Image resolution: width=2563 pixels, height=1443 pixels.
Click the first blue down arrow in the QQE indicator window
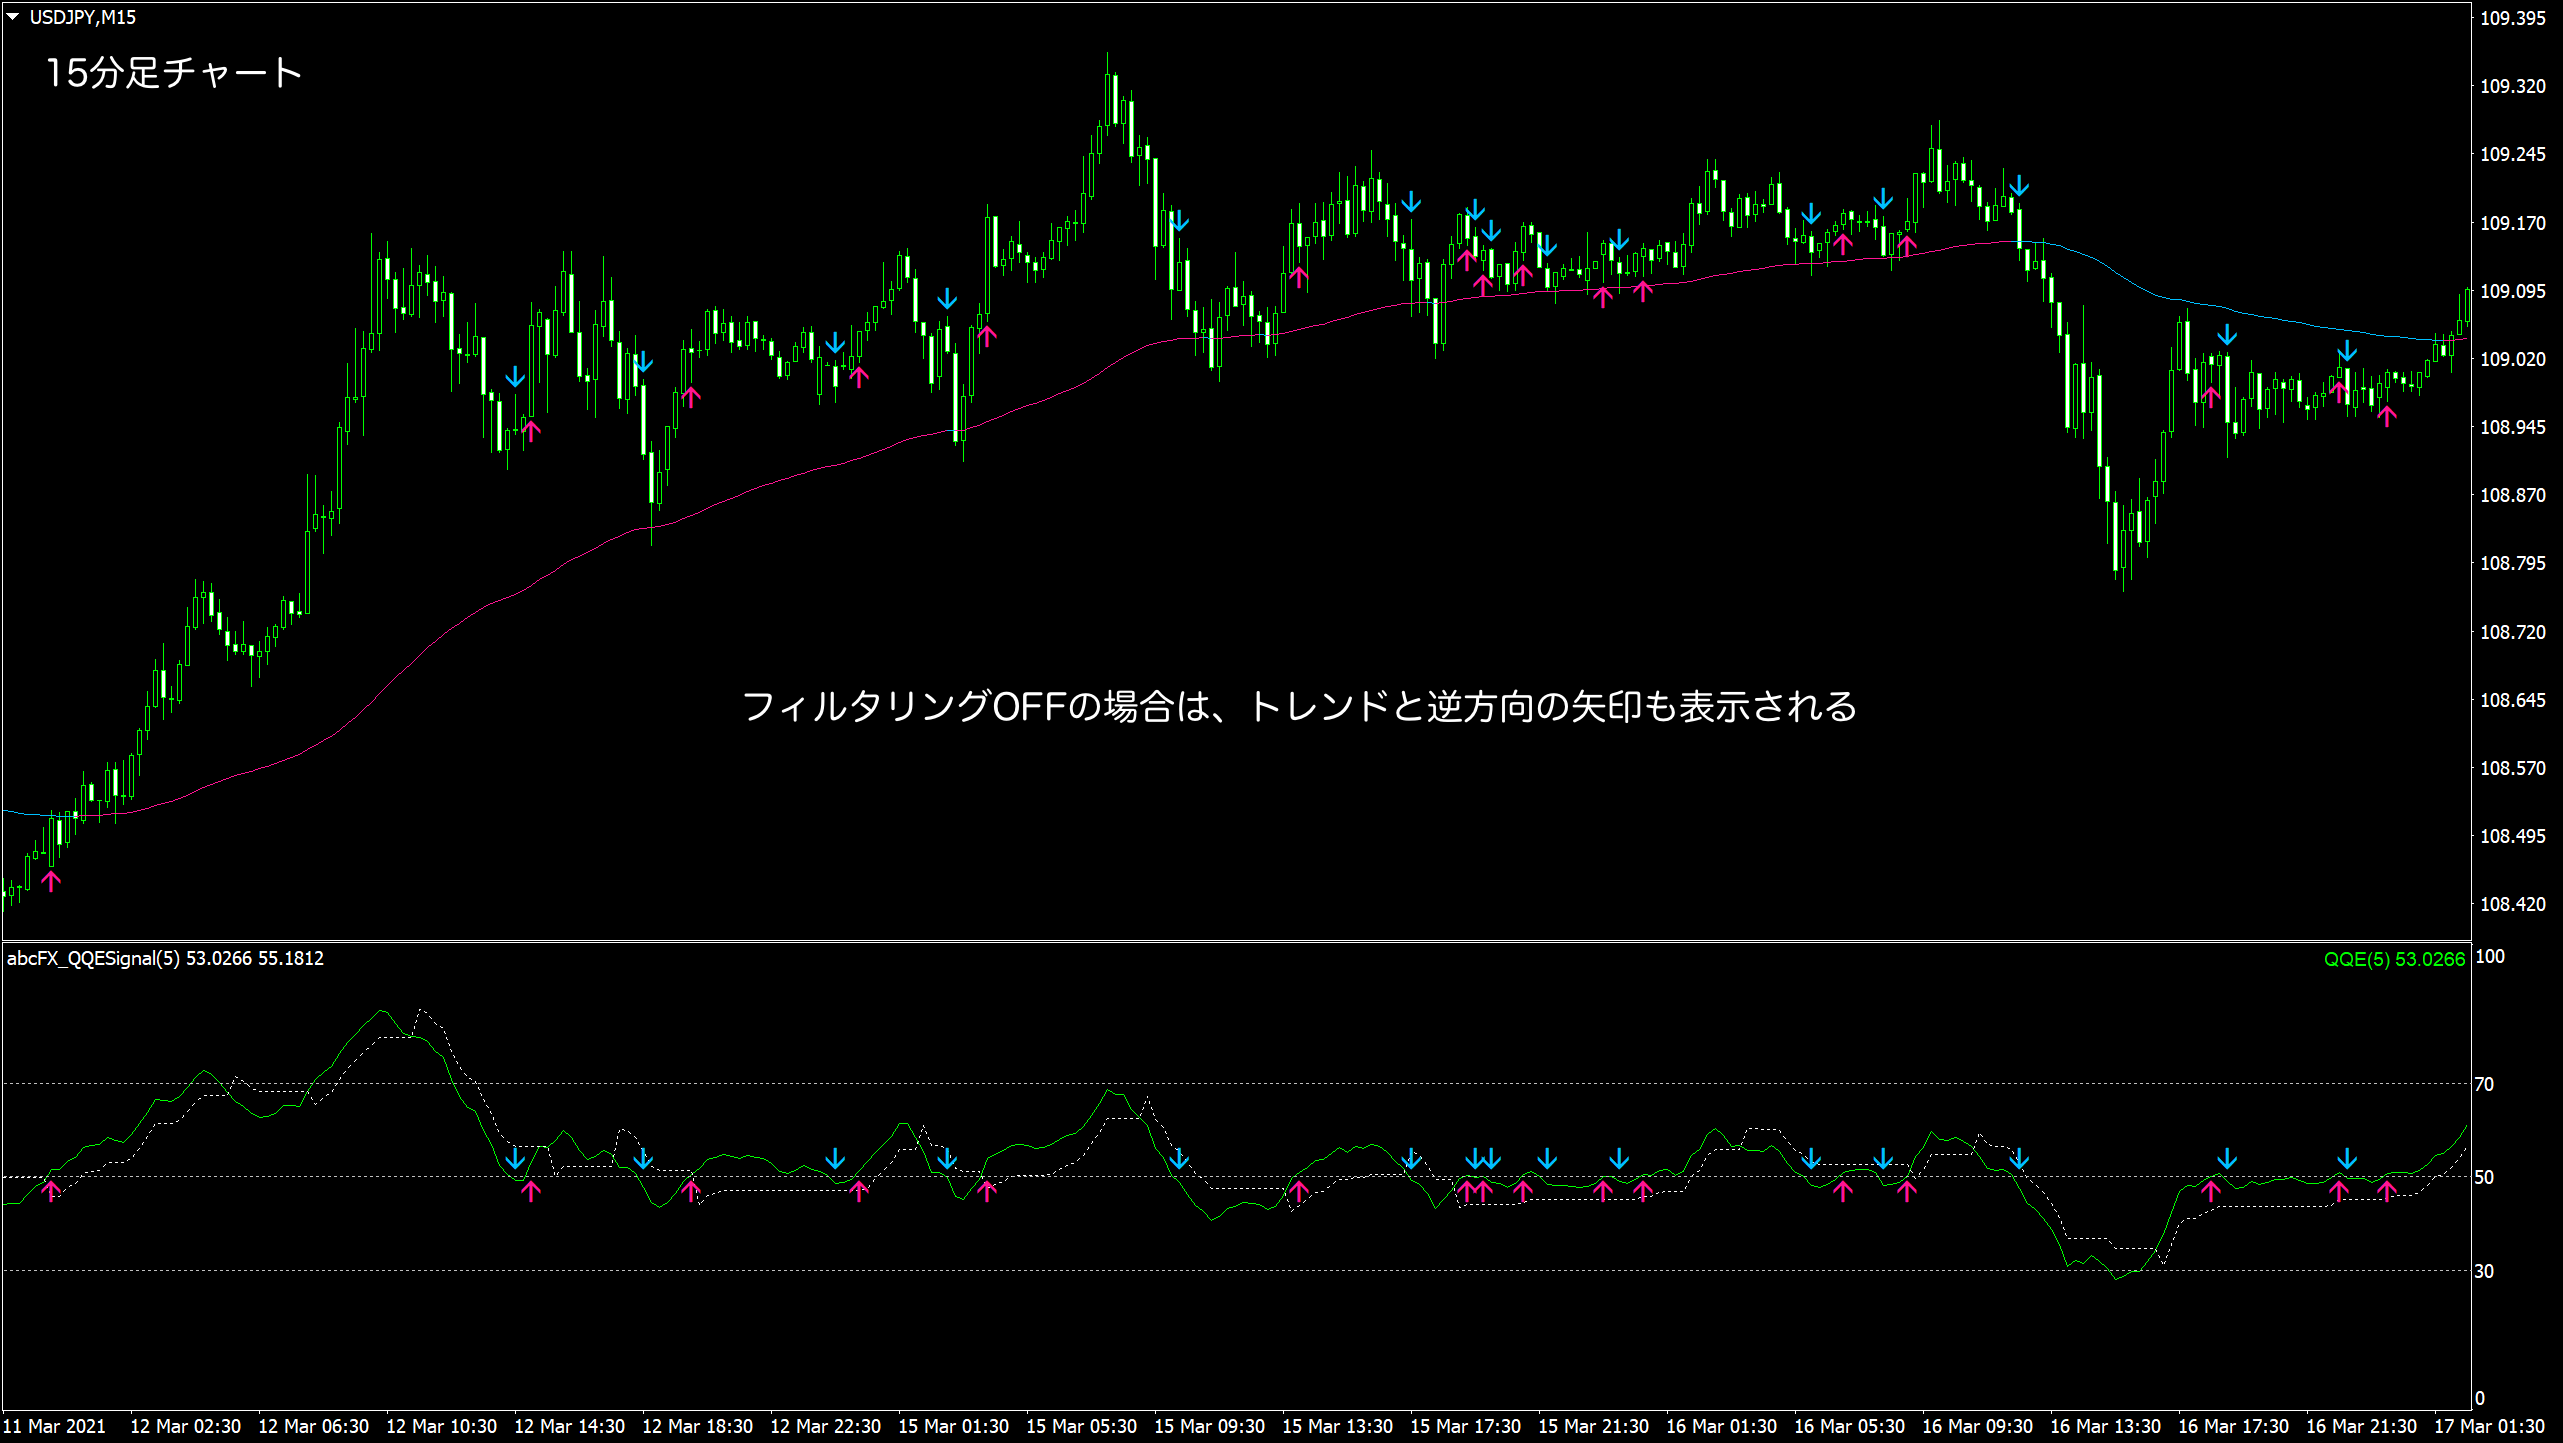coord(515,1159)
